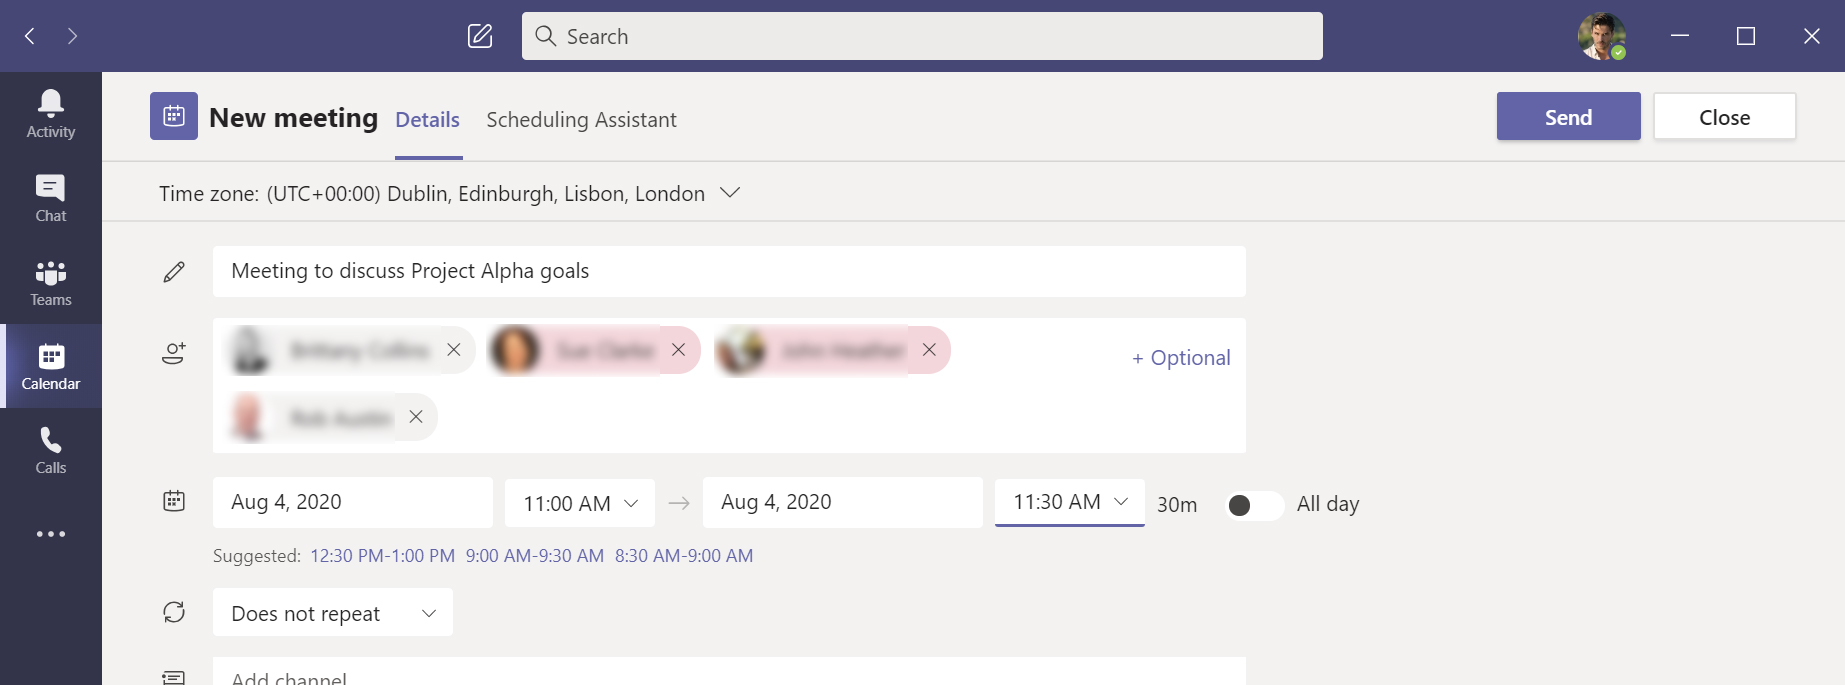Open the user profile avatar menu
Screen dimensions: 1845x685
pos(1601,37)
